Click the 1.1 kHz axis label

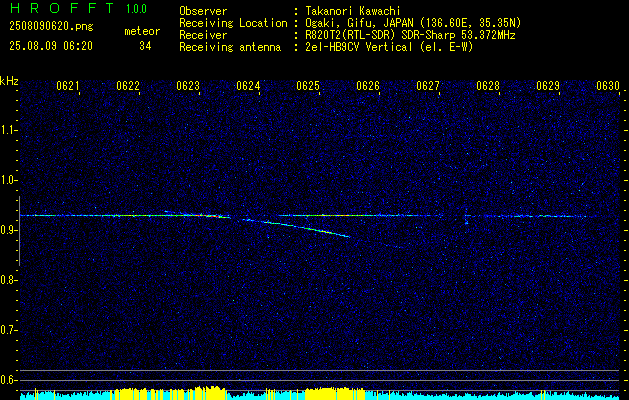point(8,130)
